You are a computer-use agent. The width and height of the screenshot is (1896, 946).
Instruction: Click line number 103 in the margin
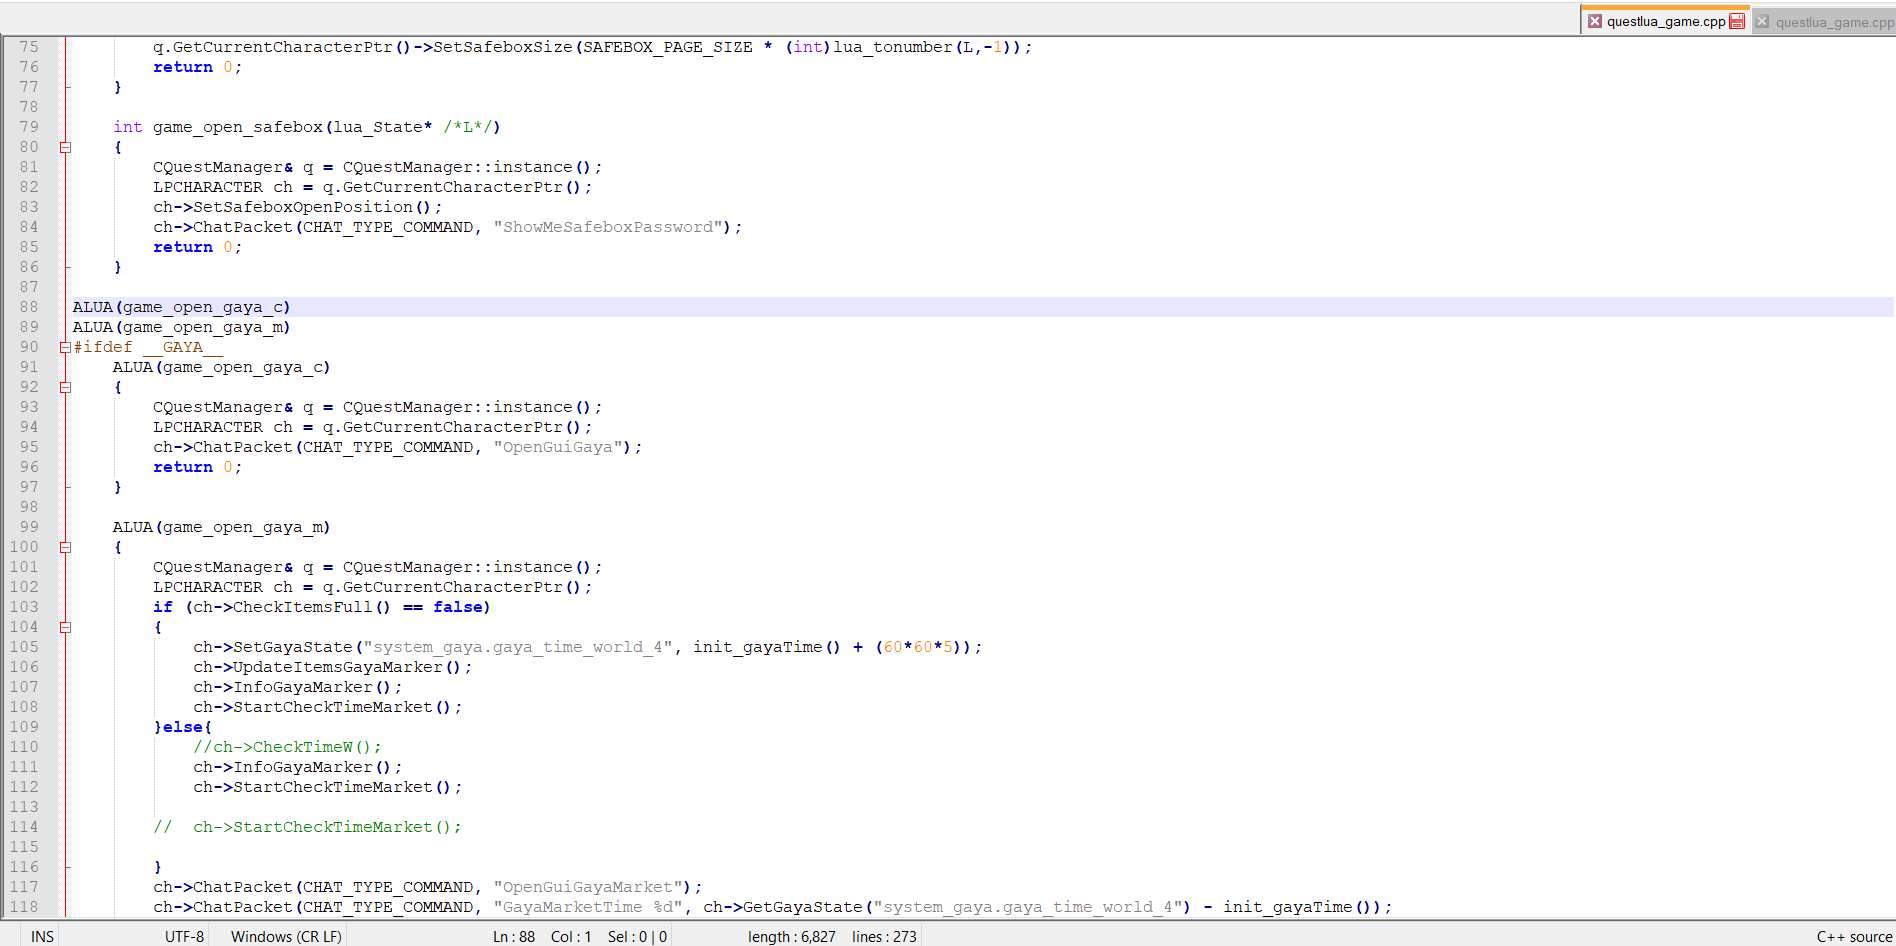[x=24, y=607]
